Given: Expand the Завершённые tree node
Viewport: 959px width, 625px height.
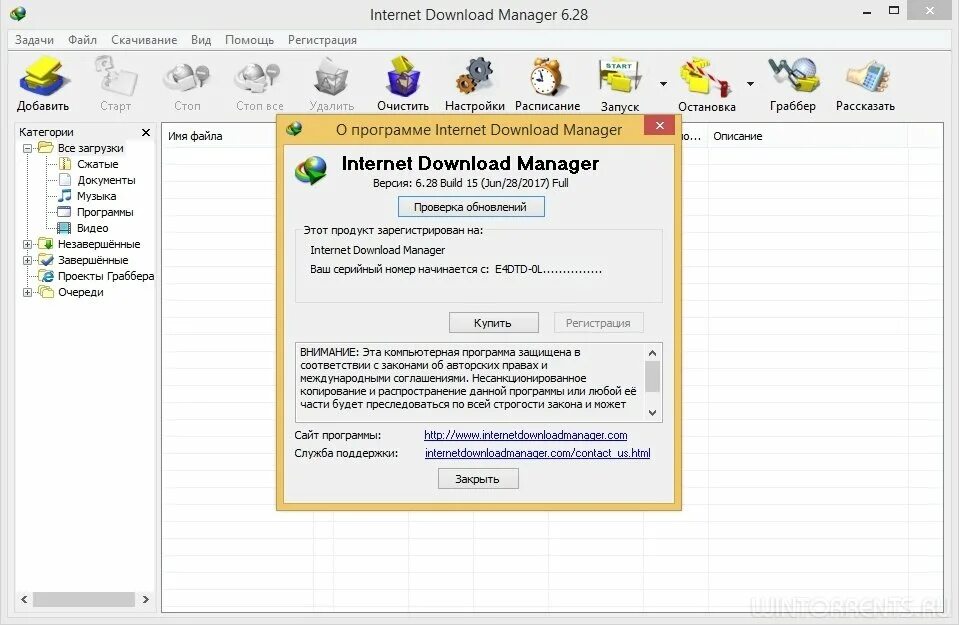Looking at the screenshot, I should coord(28,260).
